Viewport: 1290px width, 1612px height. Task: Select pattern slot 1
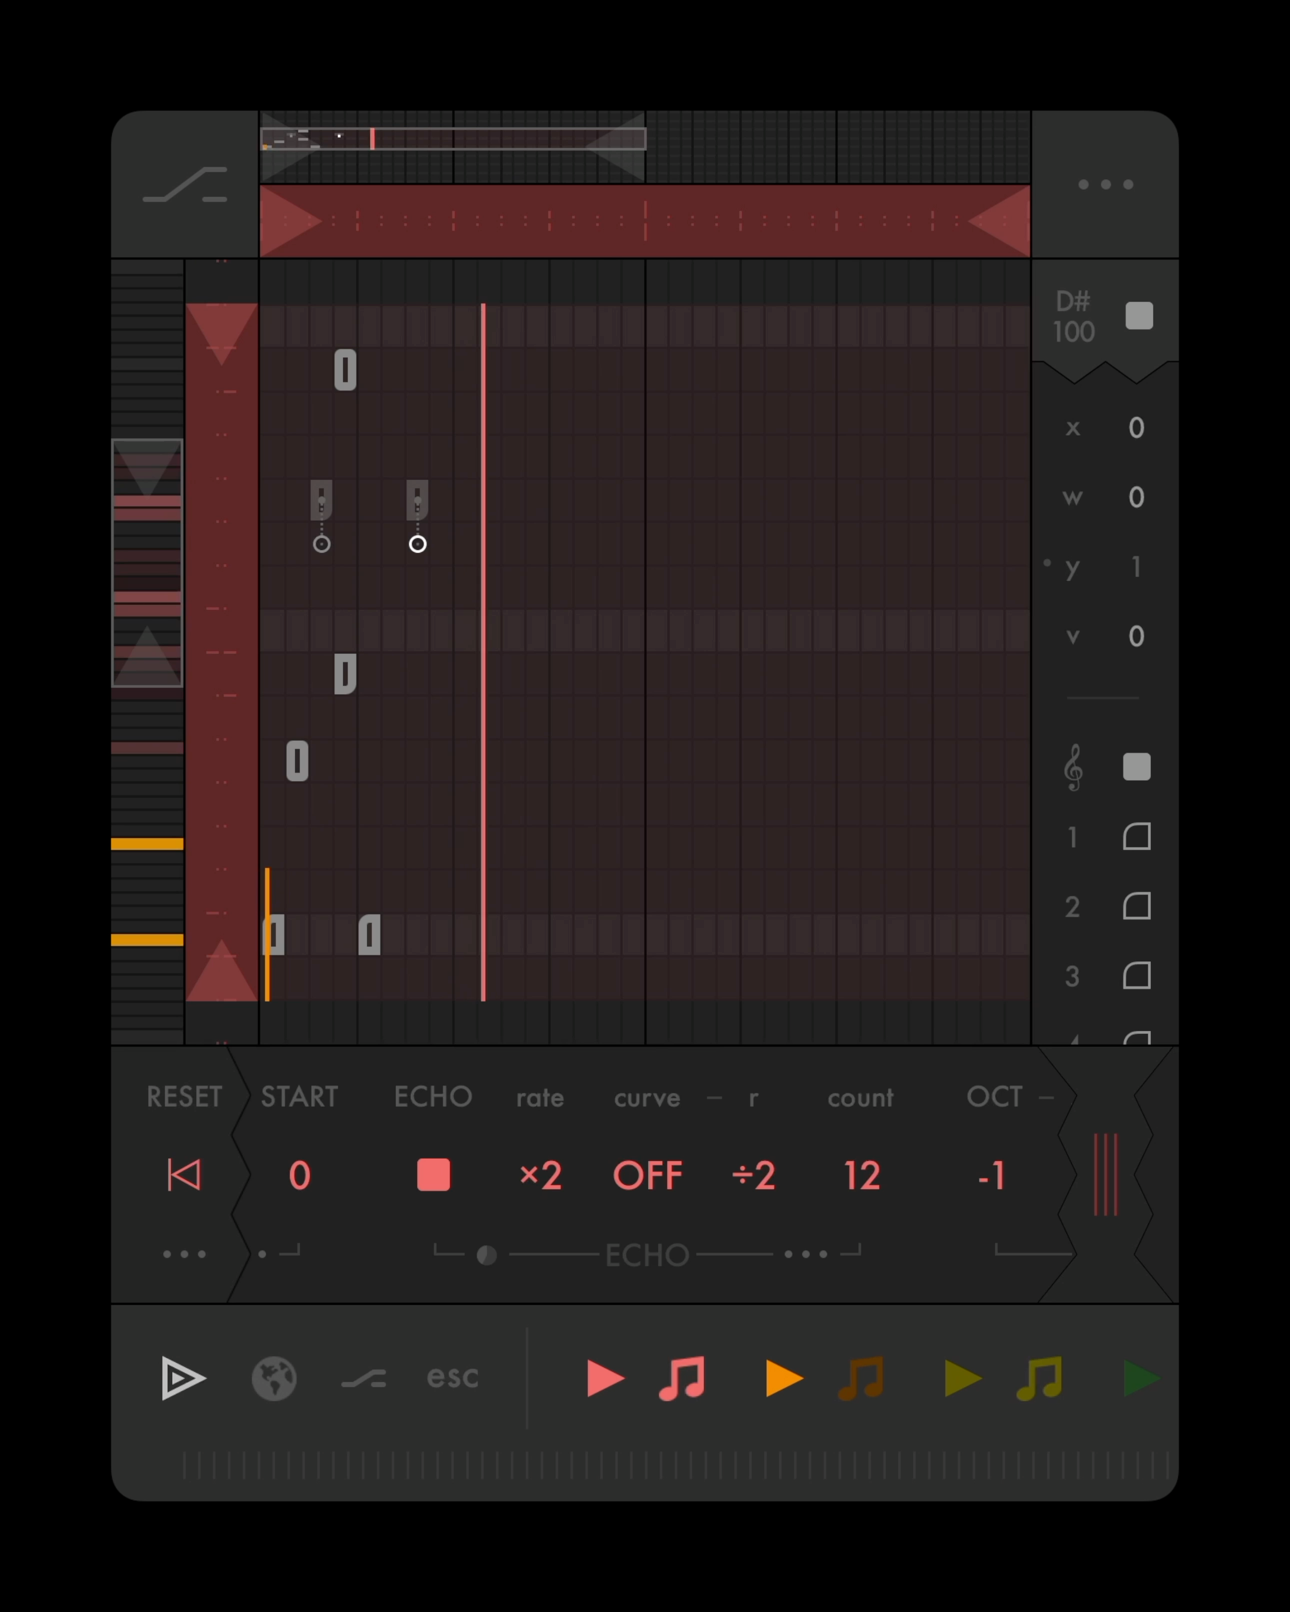(1137, 837)
